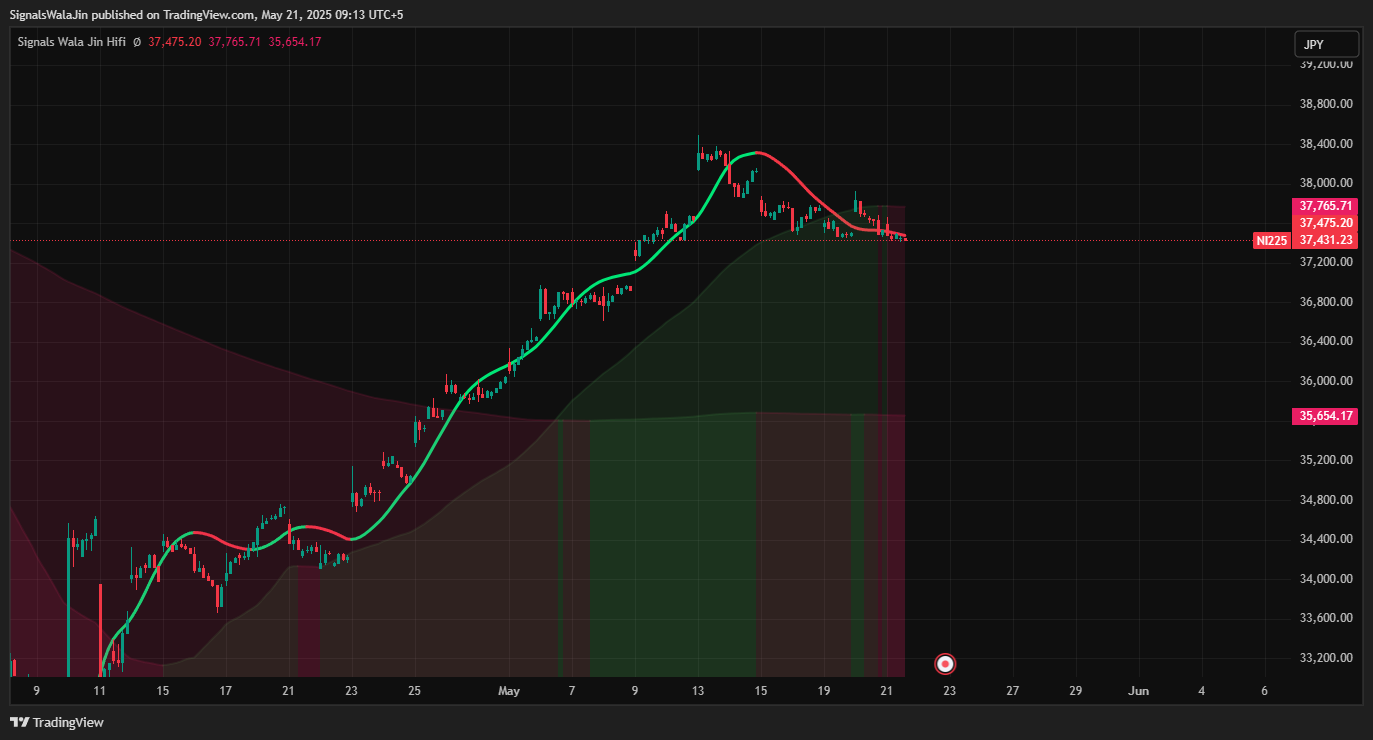The width and height of the screenshot is (1373, 740).
Task: Click the TradingView logo at bottom left
Action: tap(57, 722)
